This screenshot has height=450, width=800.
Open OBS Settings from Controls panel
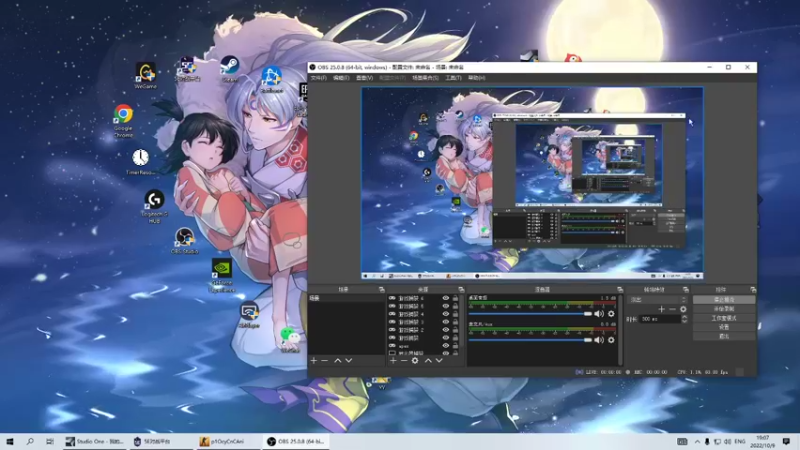click(x=724, y=327)
